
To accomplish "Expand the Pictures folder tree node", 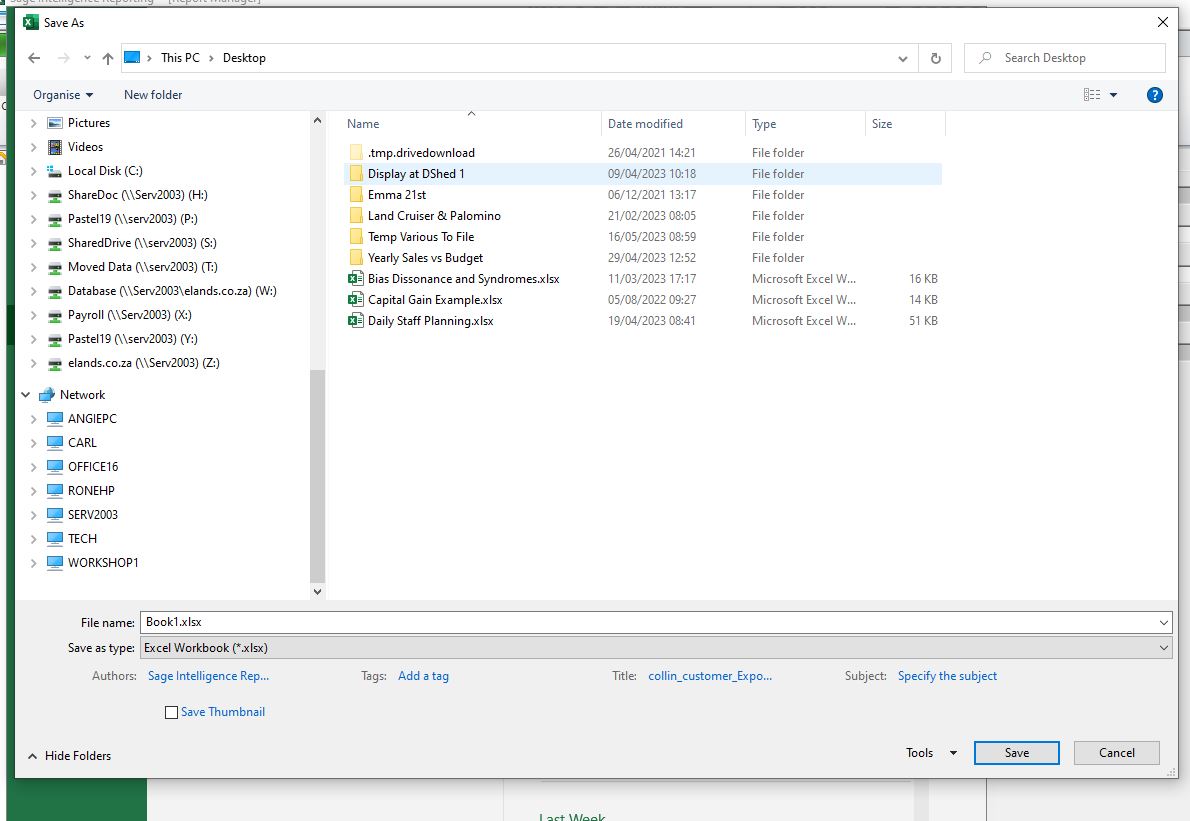I will (x=33, y=123).
